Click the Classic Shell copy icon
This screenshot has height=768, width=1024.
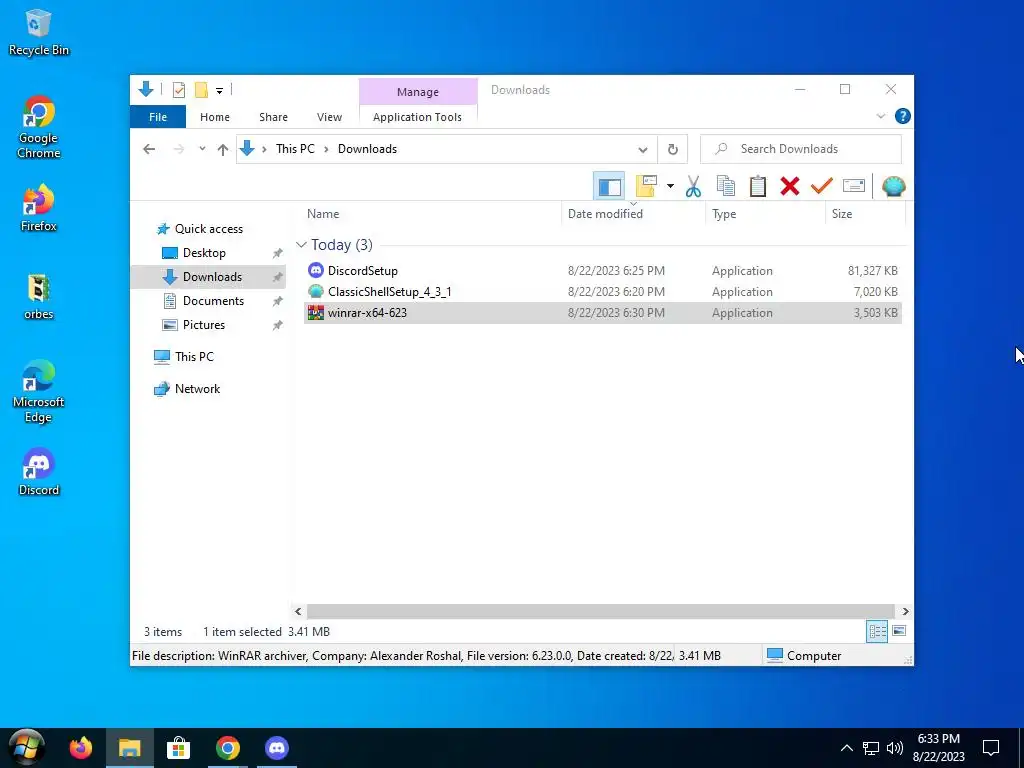pyautogui.click(x=726, y=187)
